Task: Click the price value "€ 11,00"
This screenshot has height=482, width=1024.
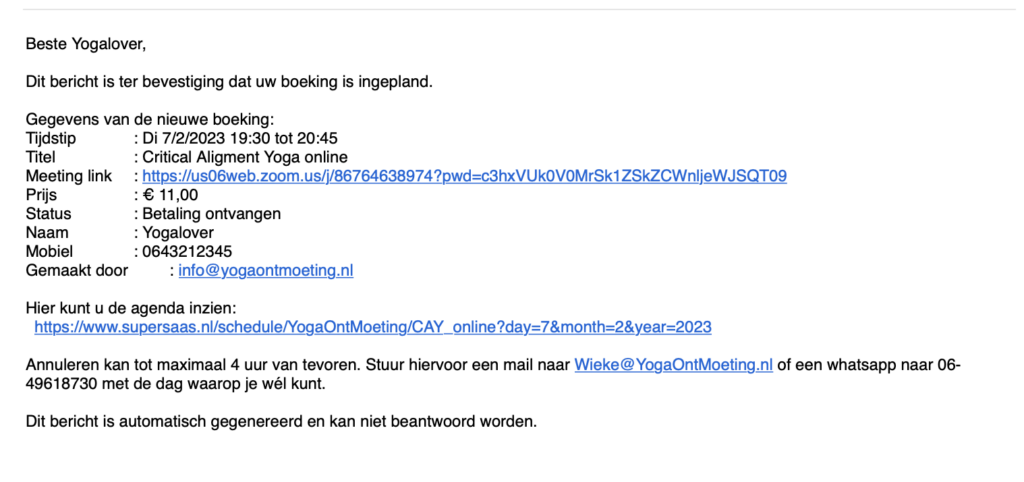Action: 170,195
